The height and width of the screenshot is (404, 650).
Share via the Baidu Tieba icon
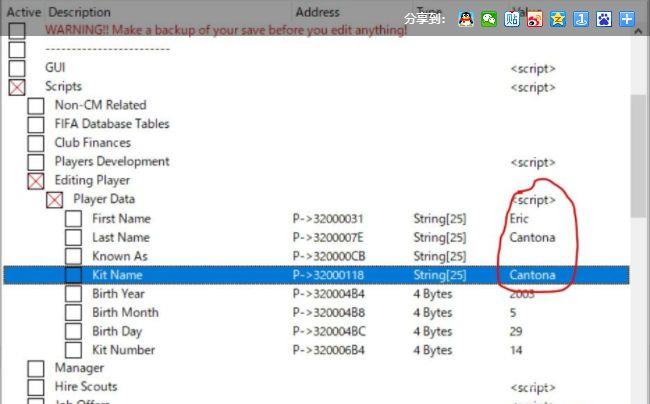[512, 18]
